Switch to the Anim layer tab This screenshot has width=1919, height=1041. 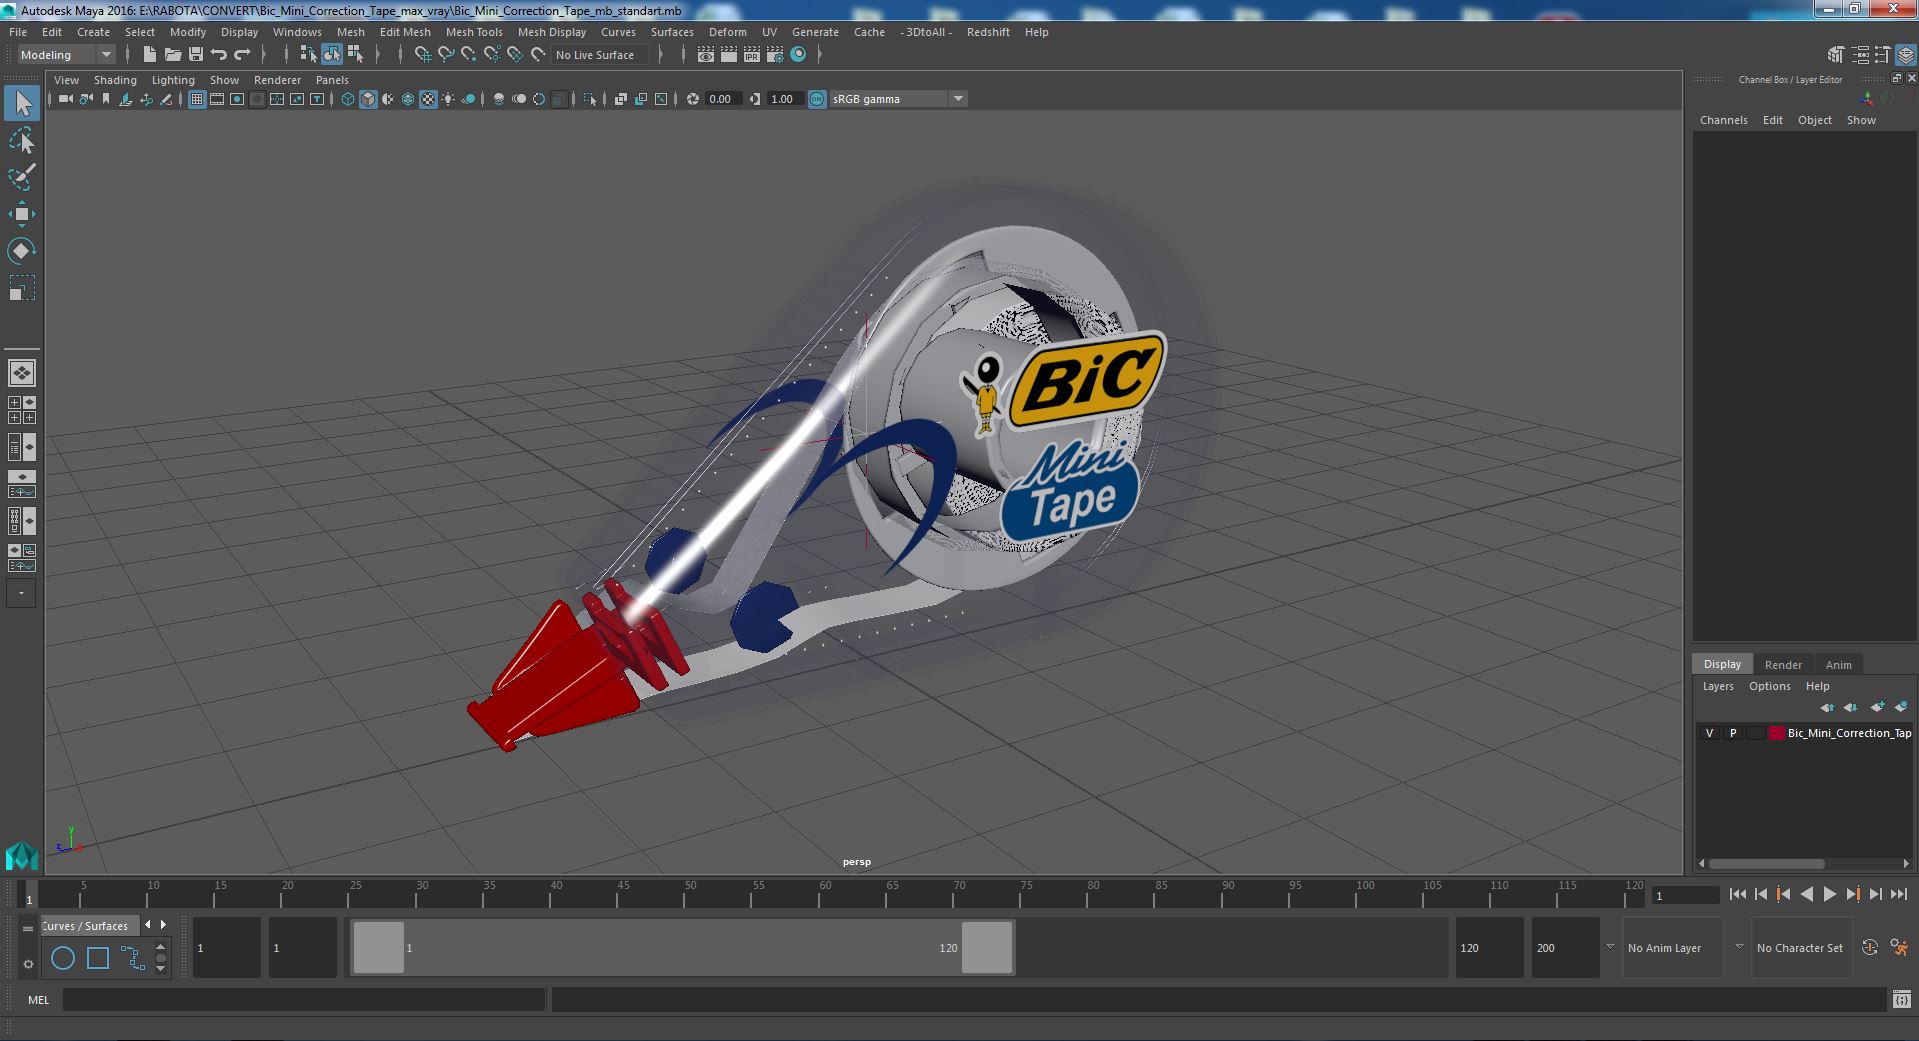coord(1838,665)
